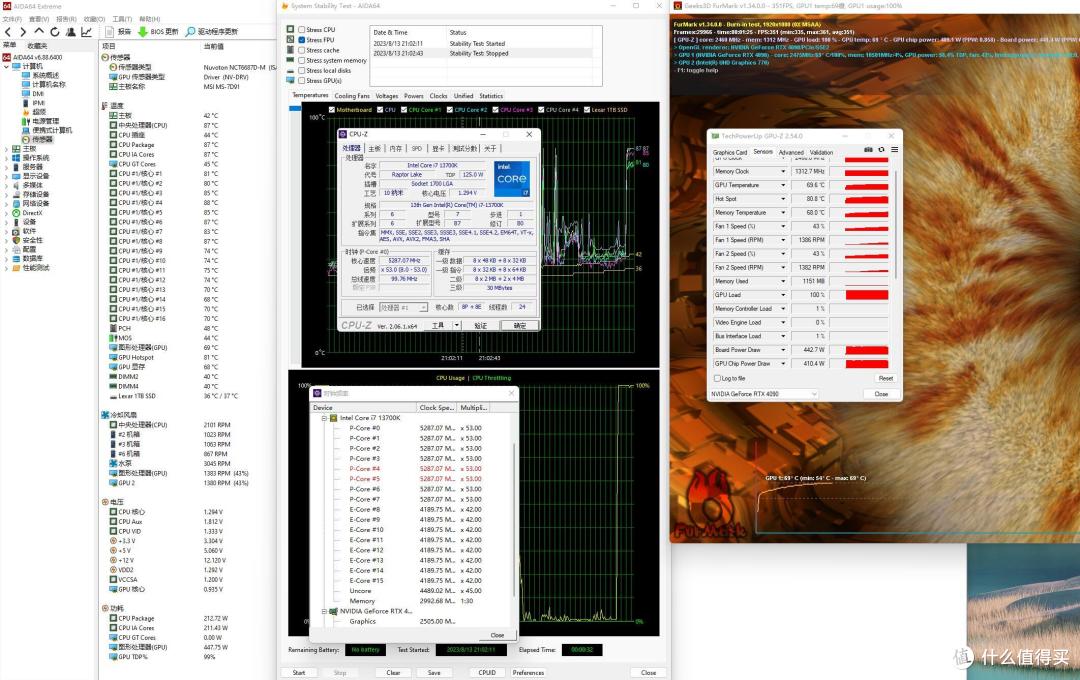This screenshot has width=1080, height=680.
Task: Open GPU-Z Graphics Card tab
Action: point(729,152)
